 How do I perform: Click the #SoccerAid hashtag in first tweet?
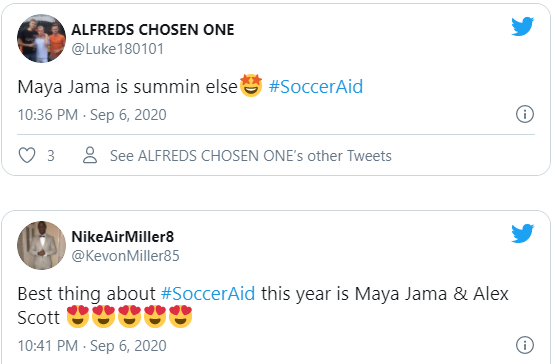coord(316,87)
